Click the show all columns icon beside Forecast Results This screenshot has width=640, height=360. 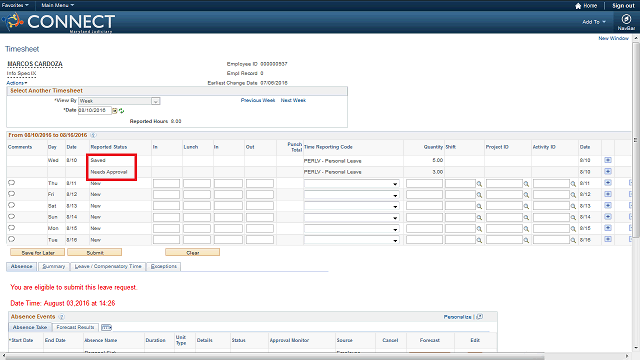106,327
